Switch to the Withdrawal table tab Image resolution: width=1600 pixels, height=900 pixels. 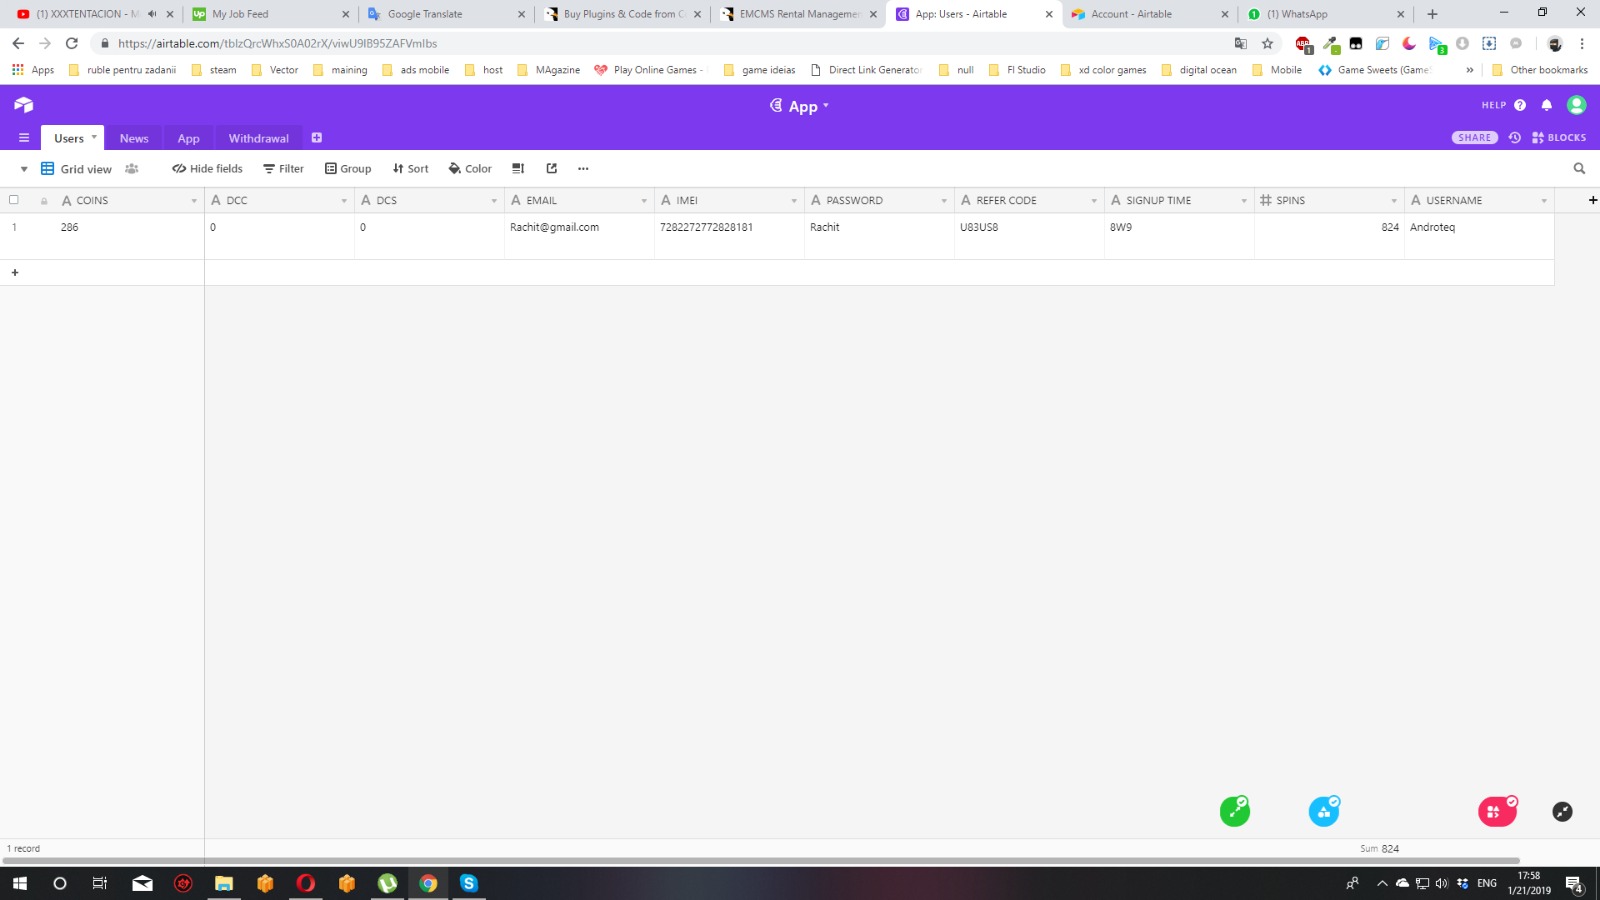[259, 138]
